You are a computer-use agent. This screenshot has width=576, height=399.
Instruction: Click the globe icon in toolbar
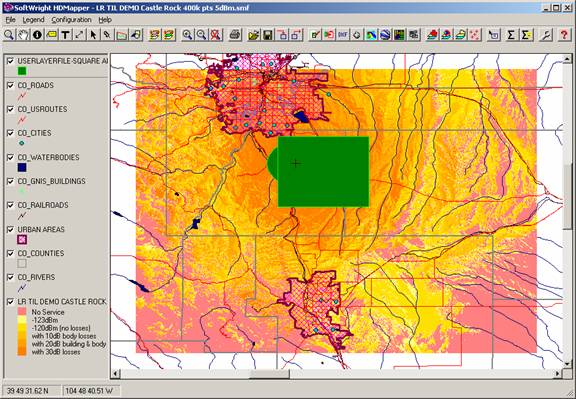(x=385, y=35)
